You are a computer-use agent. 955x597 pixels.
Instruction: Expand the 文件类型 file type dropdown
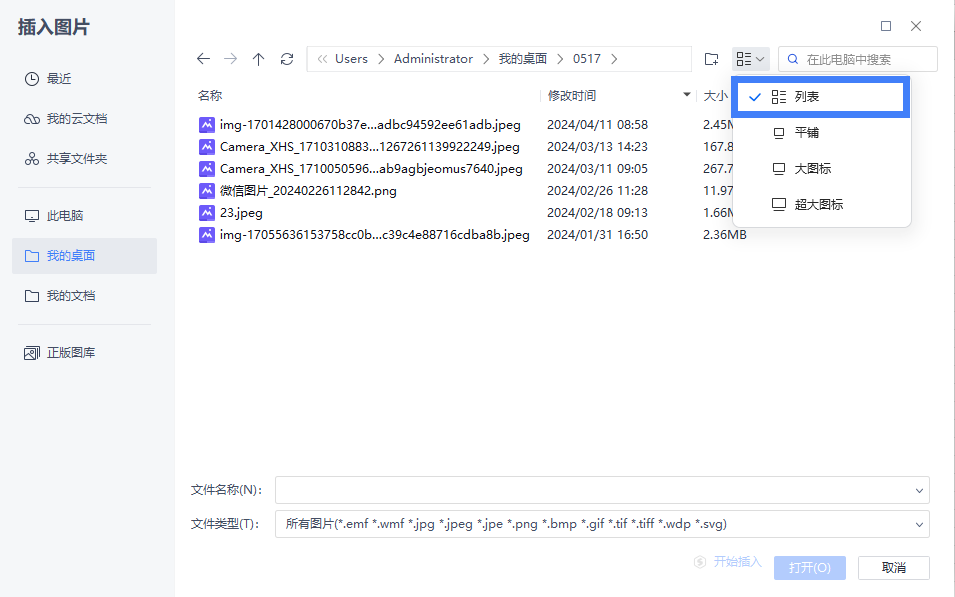(919, 524)
